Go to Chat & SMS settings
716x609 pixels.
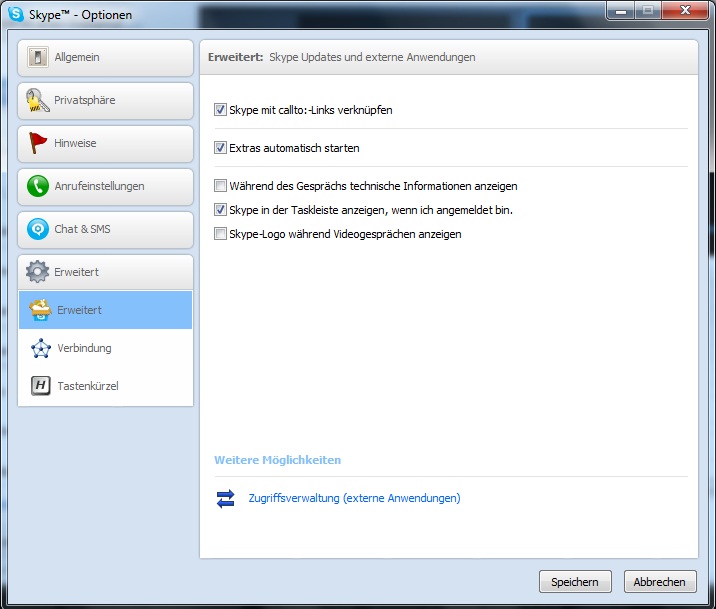(x=105, y=229)
